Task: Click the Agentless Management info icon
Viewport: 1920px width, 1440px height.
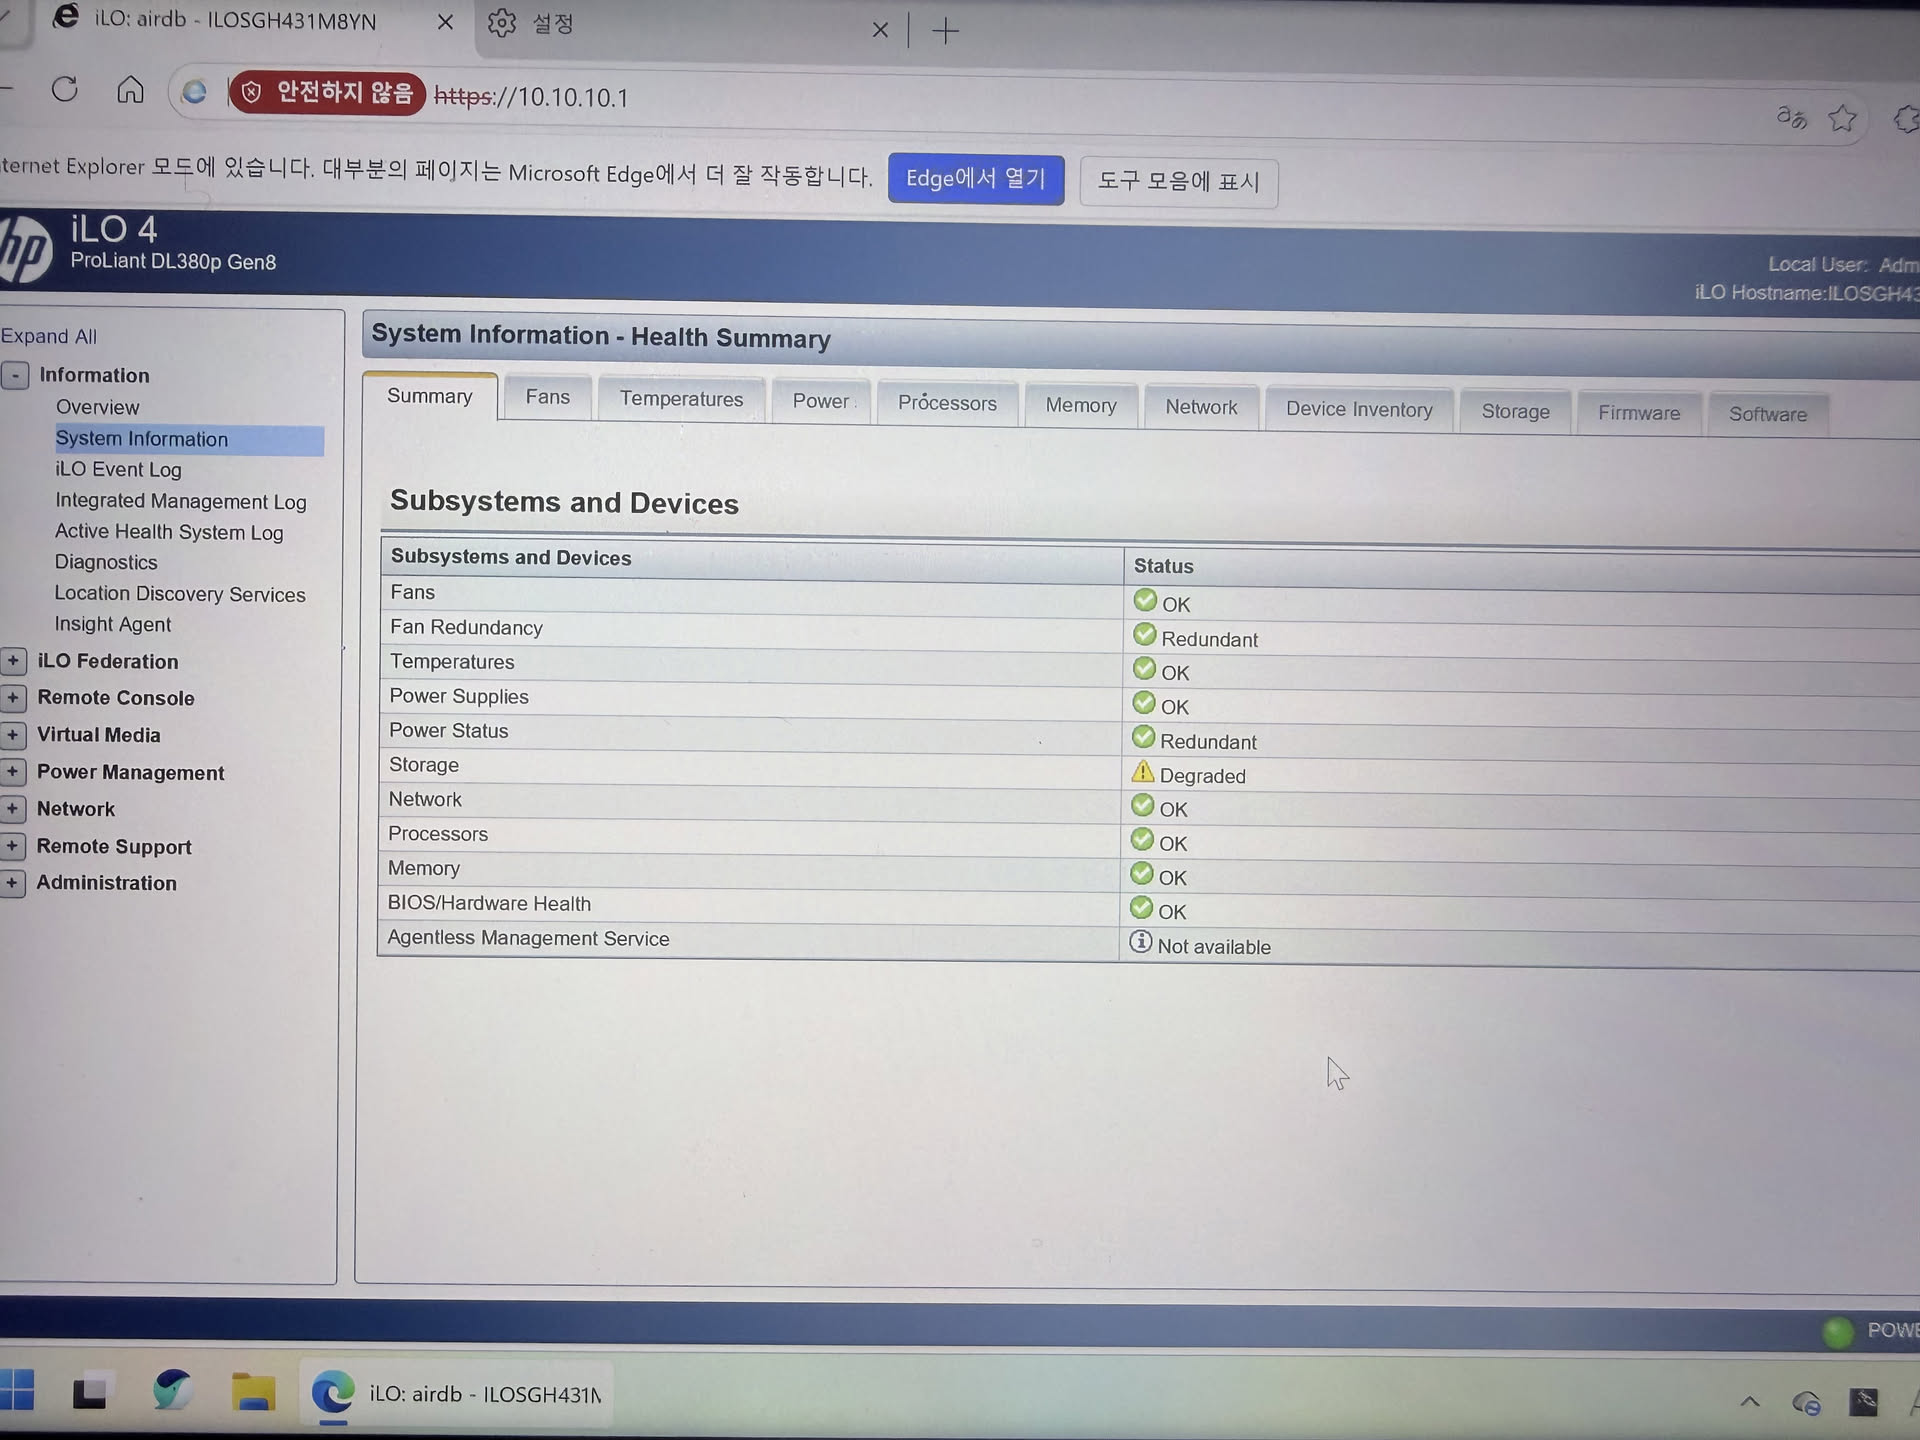Action: 1140,943
